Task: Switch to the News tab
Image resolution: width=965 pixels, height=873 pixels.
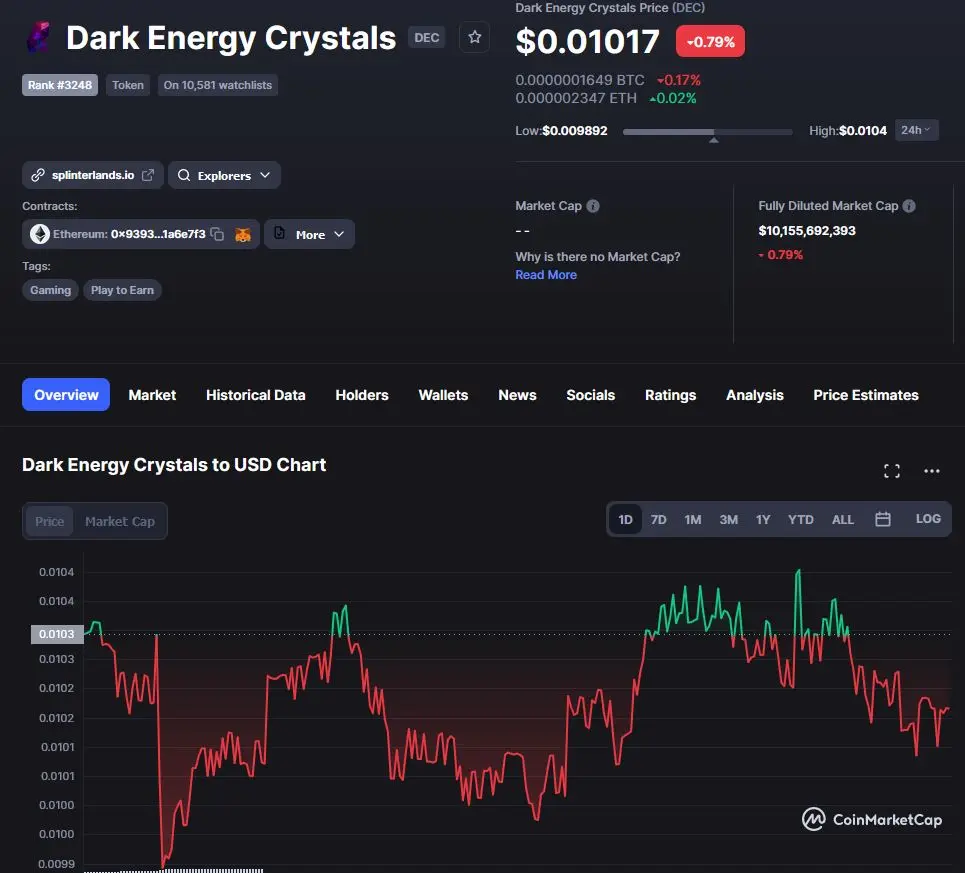Action: pyautogui.click(x=517, y=395)
